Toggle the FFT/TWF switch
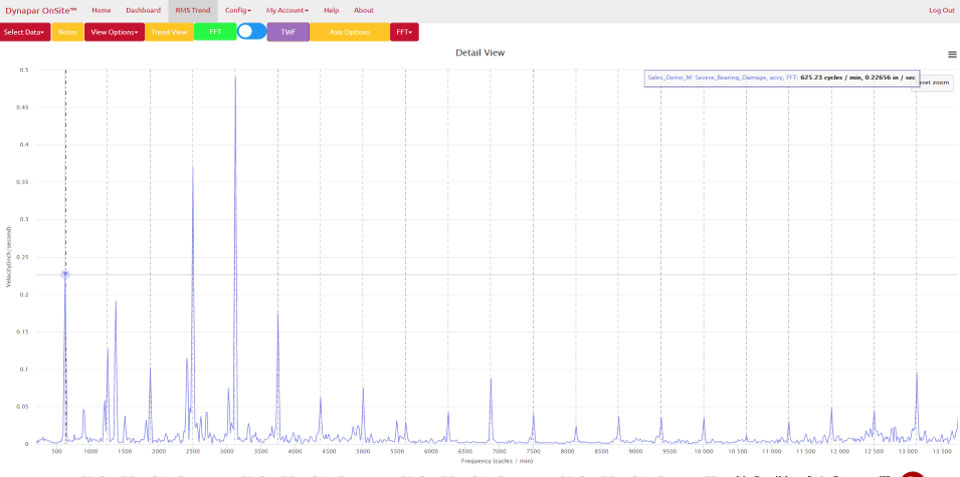960x477 pixels. pyautogui.click(x=252, y=32)
